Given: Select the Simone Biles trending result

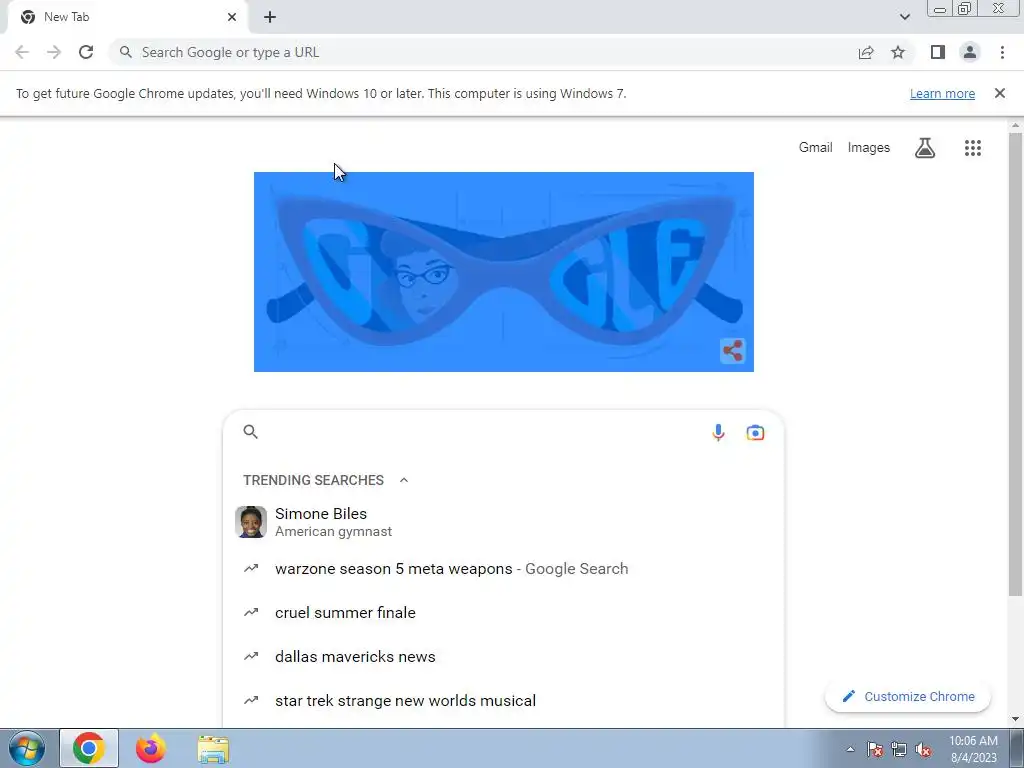Looking at the screenshot, I should point(503,522).
